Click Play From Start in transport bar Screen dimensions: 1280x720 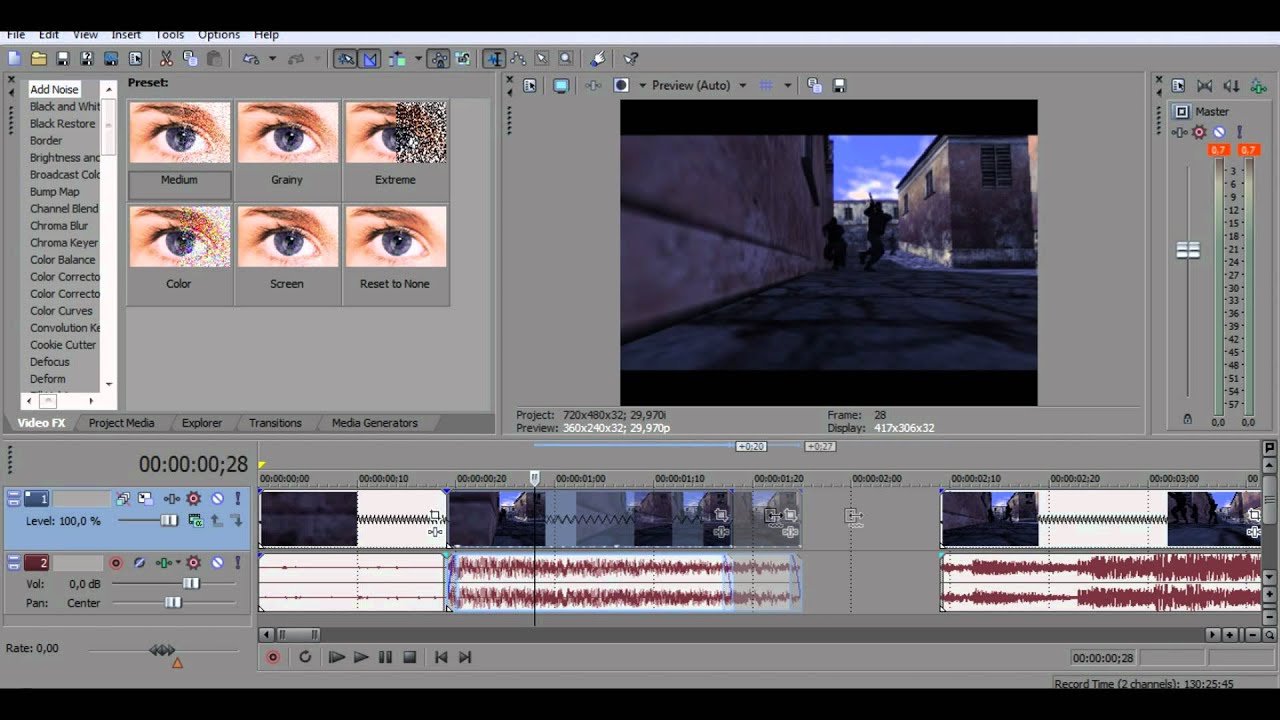[x=336, y=657]
